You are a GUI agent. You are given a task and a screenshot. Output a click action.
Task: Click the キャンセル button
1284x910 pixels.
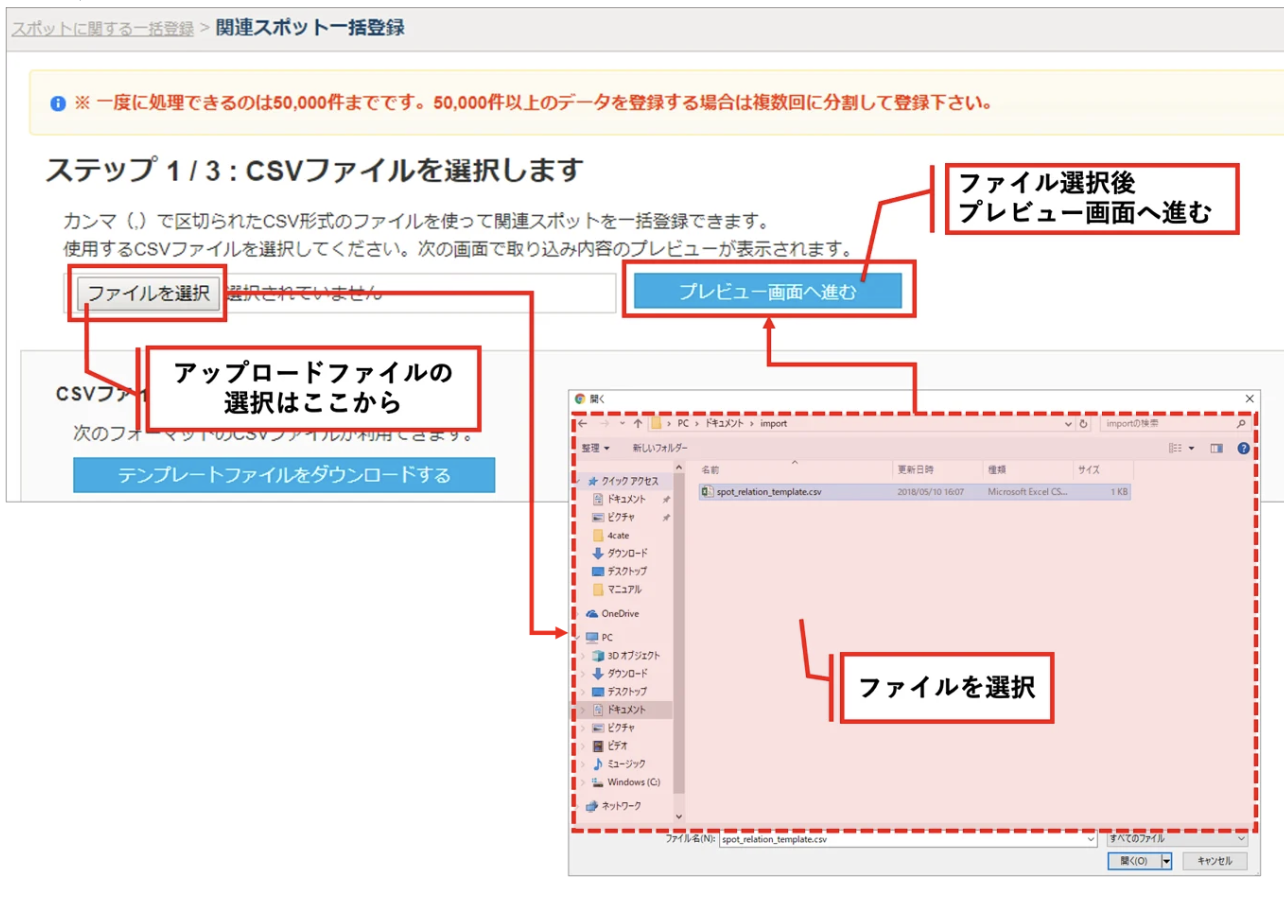click(1215, 860)
